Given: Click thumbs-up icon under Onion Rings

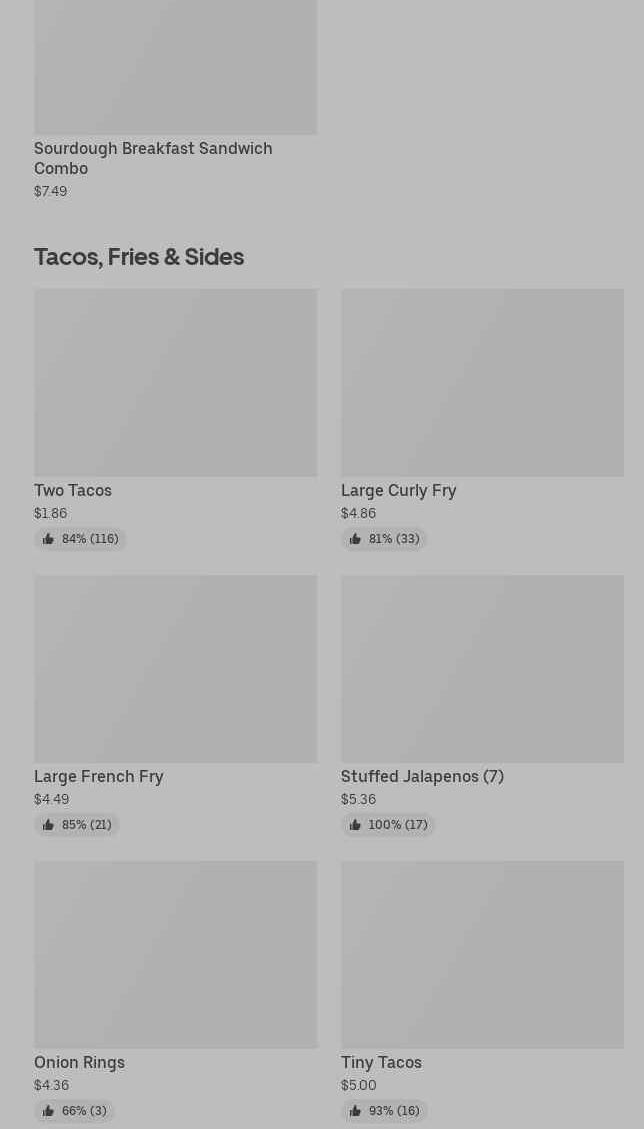Looking at the screenshot, I should click(x=48, y=1111).
